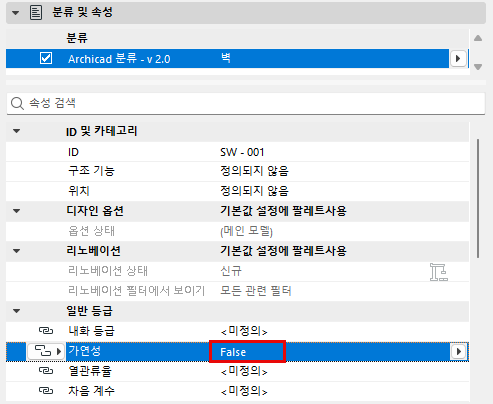
Task: Click the 속성 검색 search field
Action: point(246,103)
